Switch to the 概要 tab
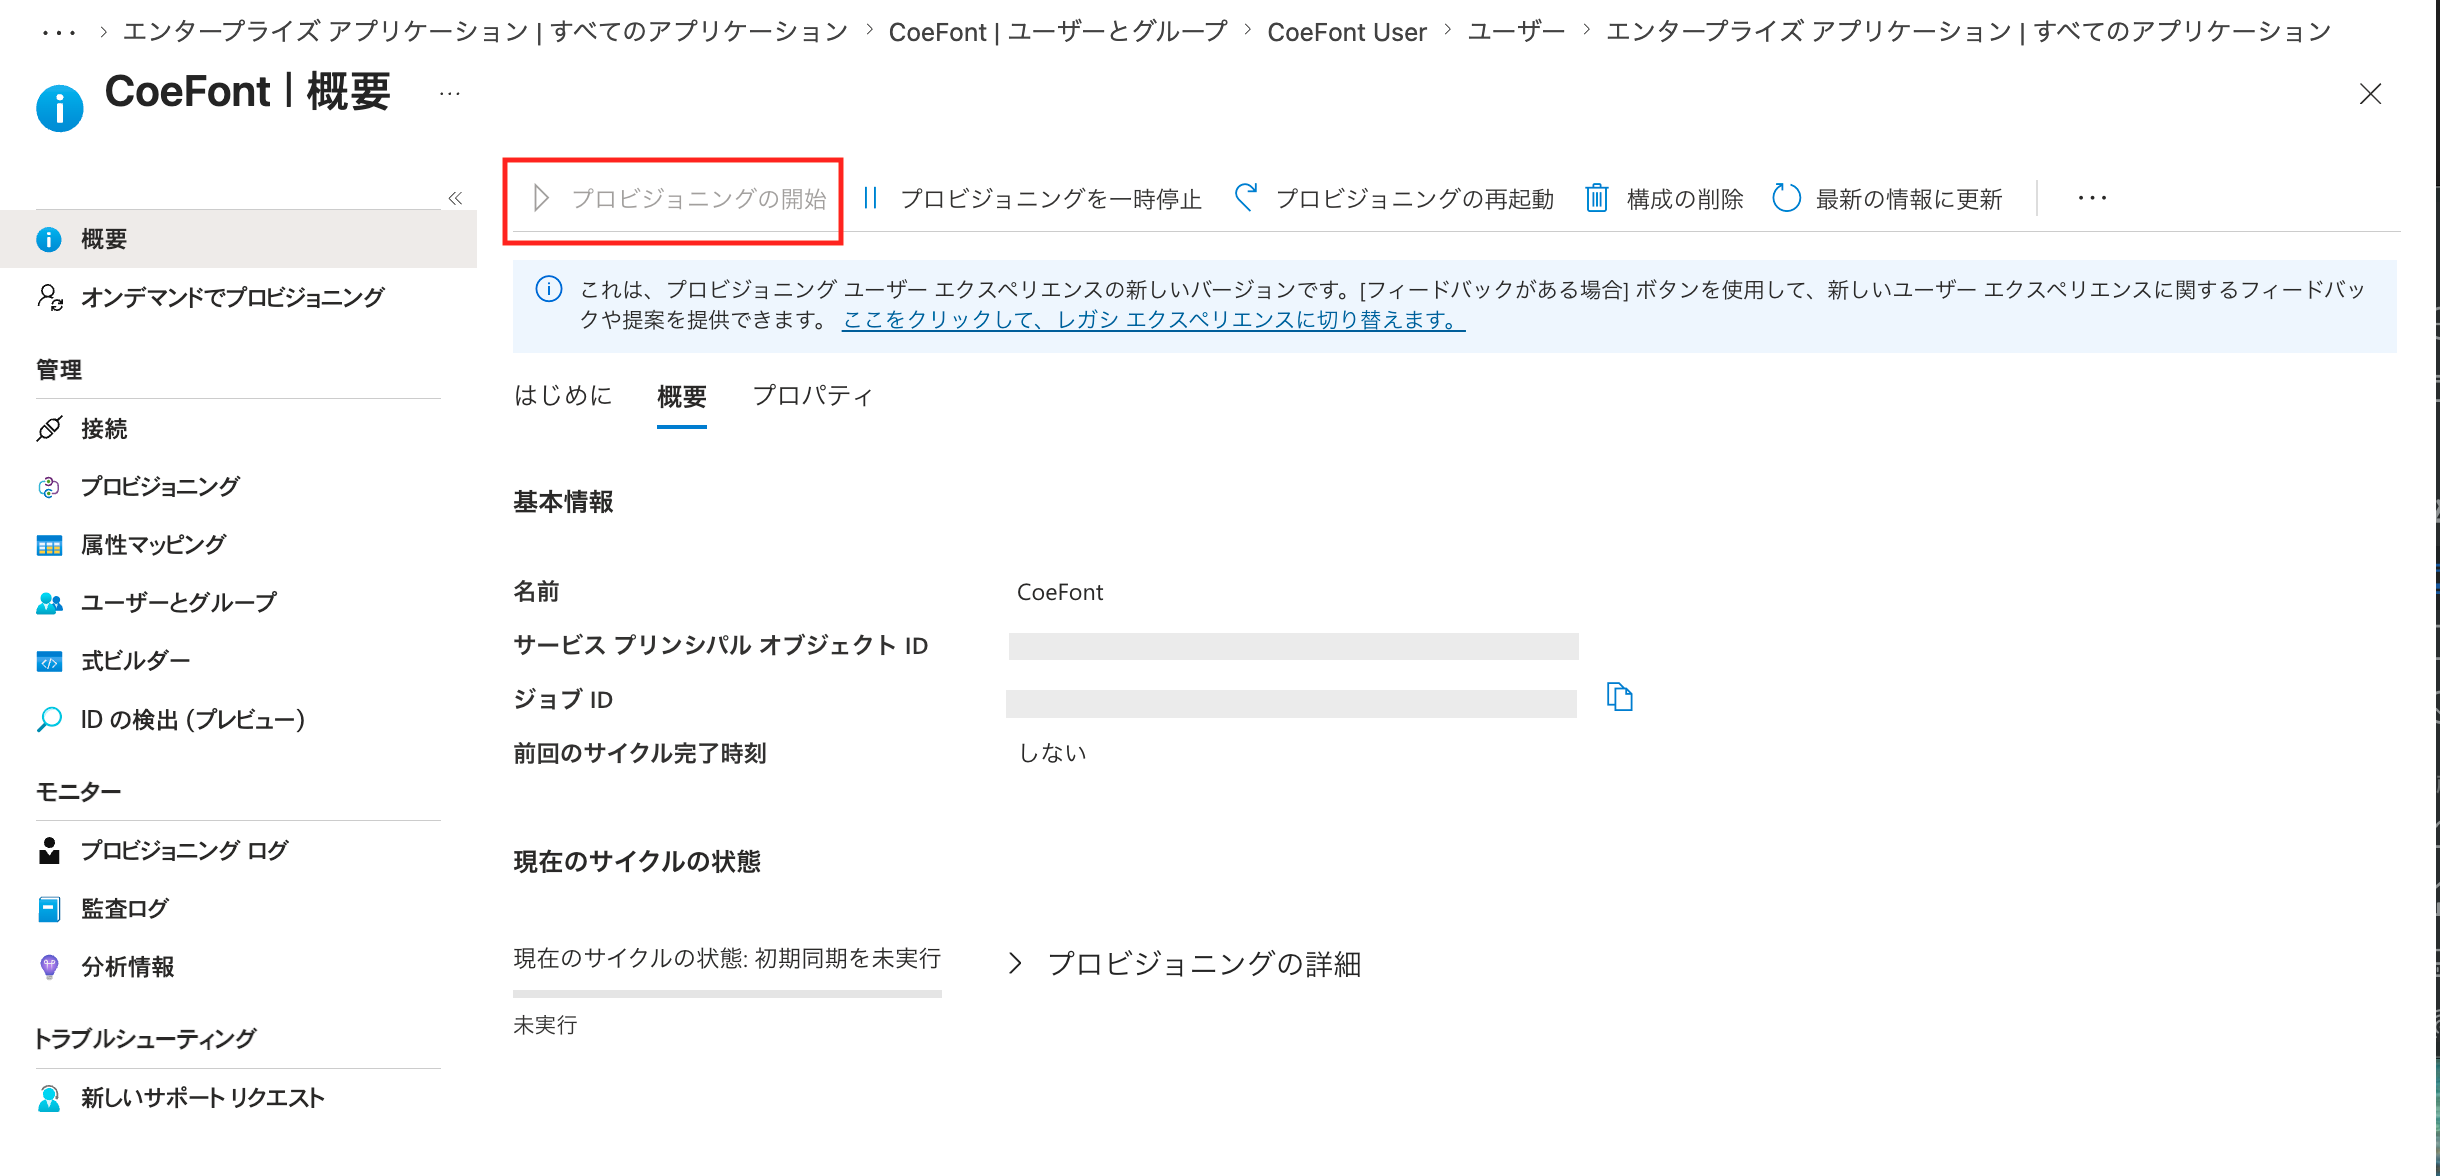This screenshot has height=1176, width=2440. click(682, 397)
